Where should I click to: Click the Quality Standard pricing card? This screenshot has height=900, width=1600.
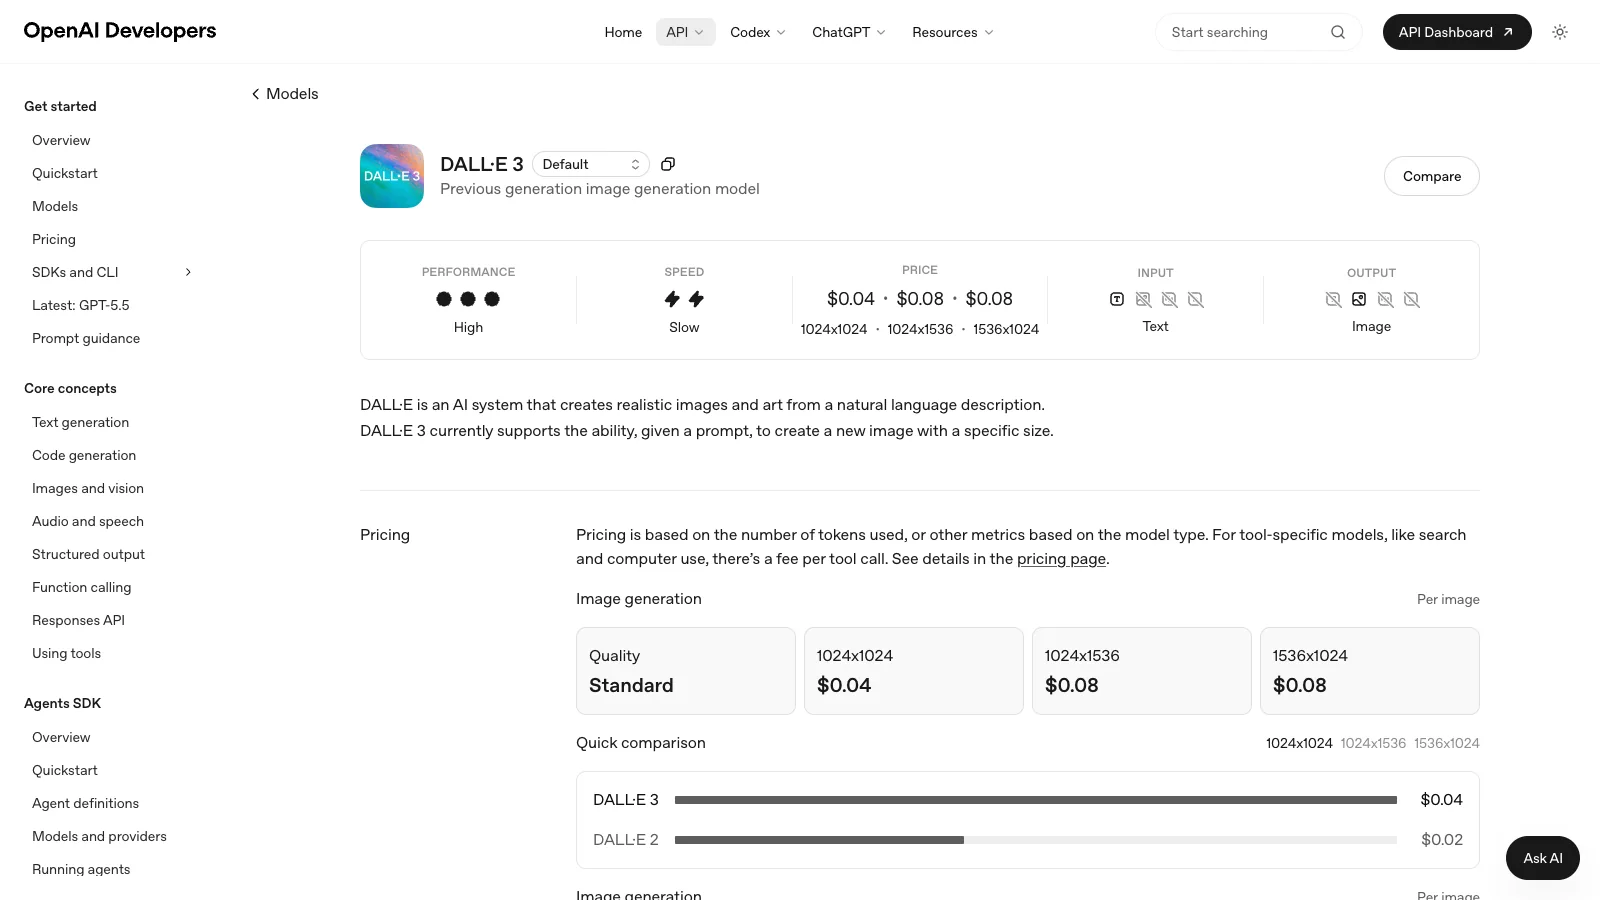(x=686, y=671)
